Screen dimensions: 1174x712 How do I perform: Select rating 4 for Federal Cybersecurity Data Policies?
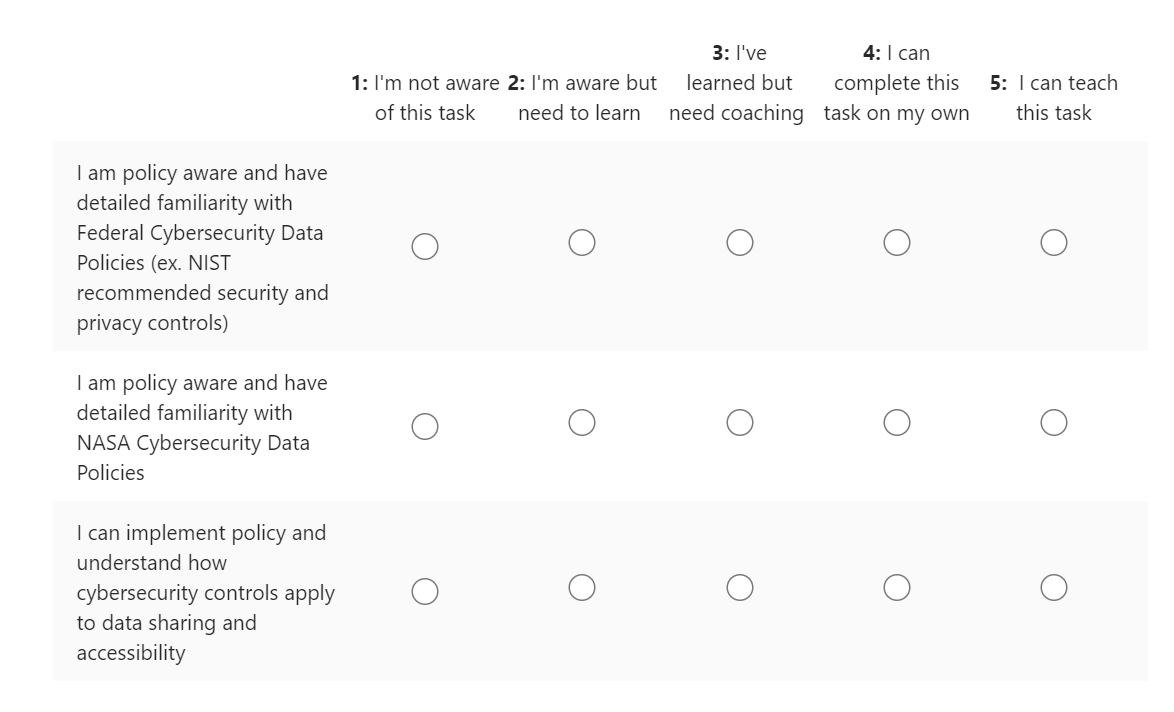897,243
